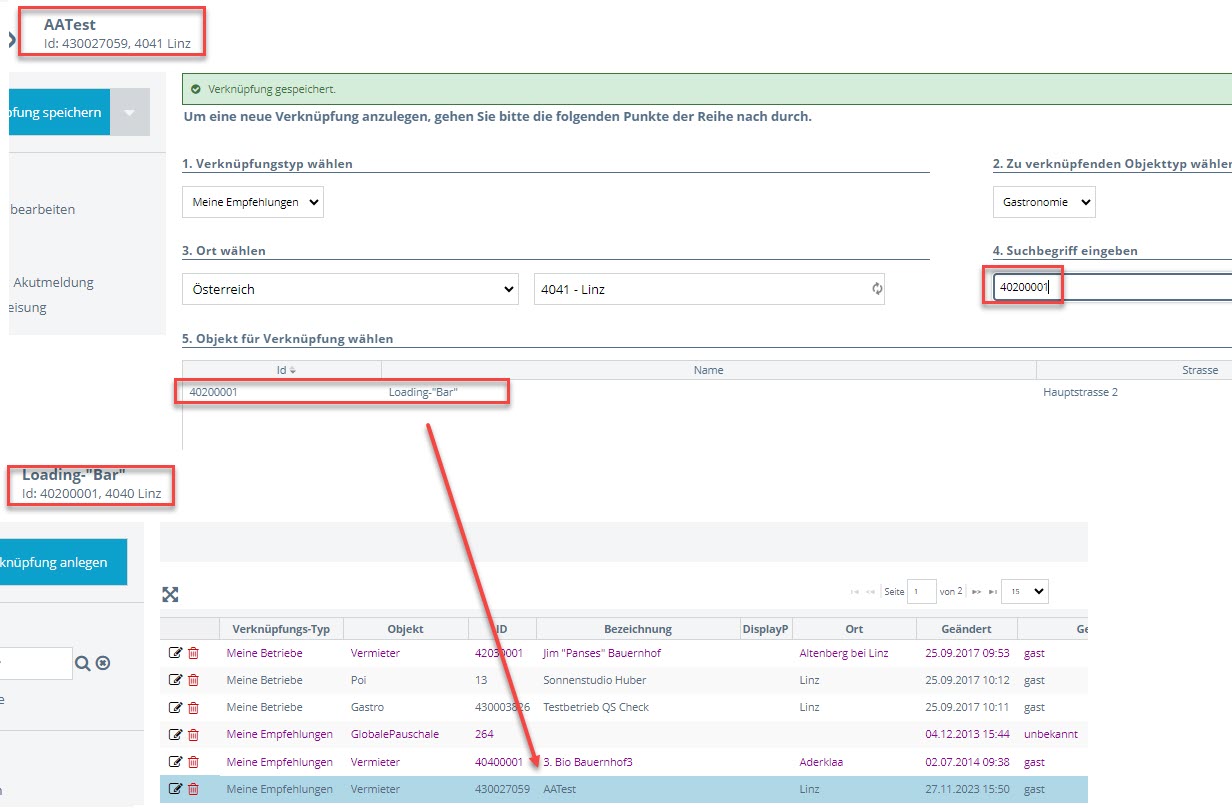Click the GlobalePauschale object cell
The image size is (1232, 808).
[x=394, y=734]
